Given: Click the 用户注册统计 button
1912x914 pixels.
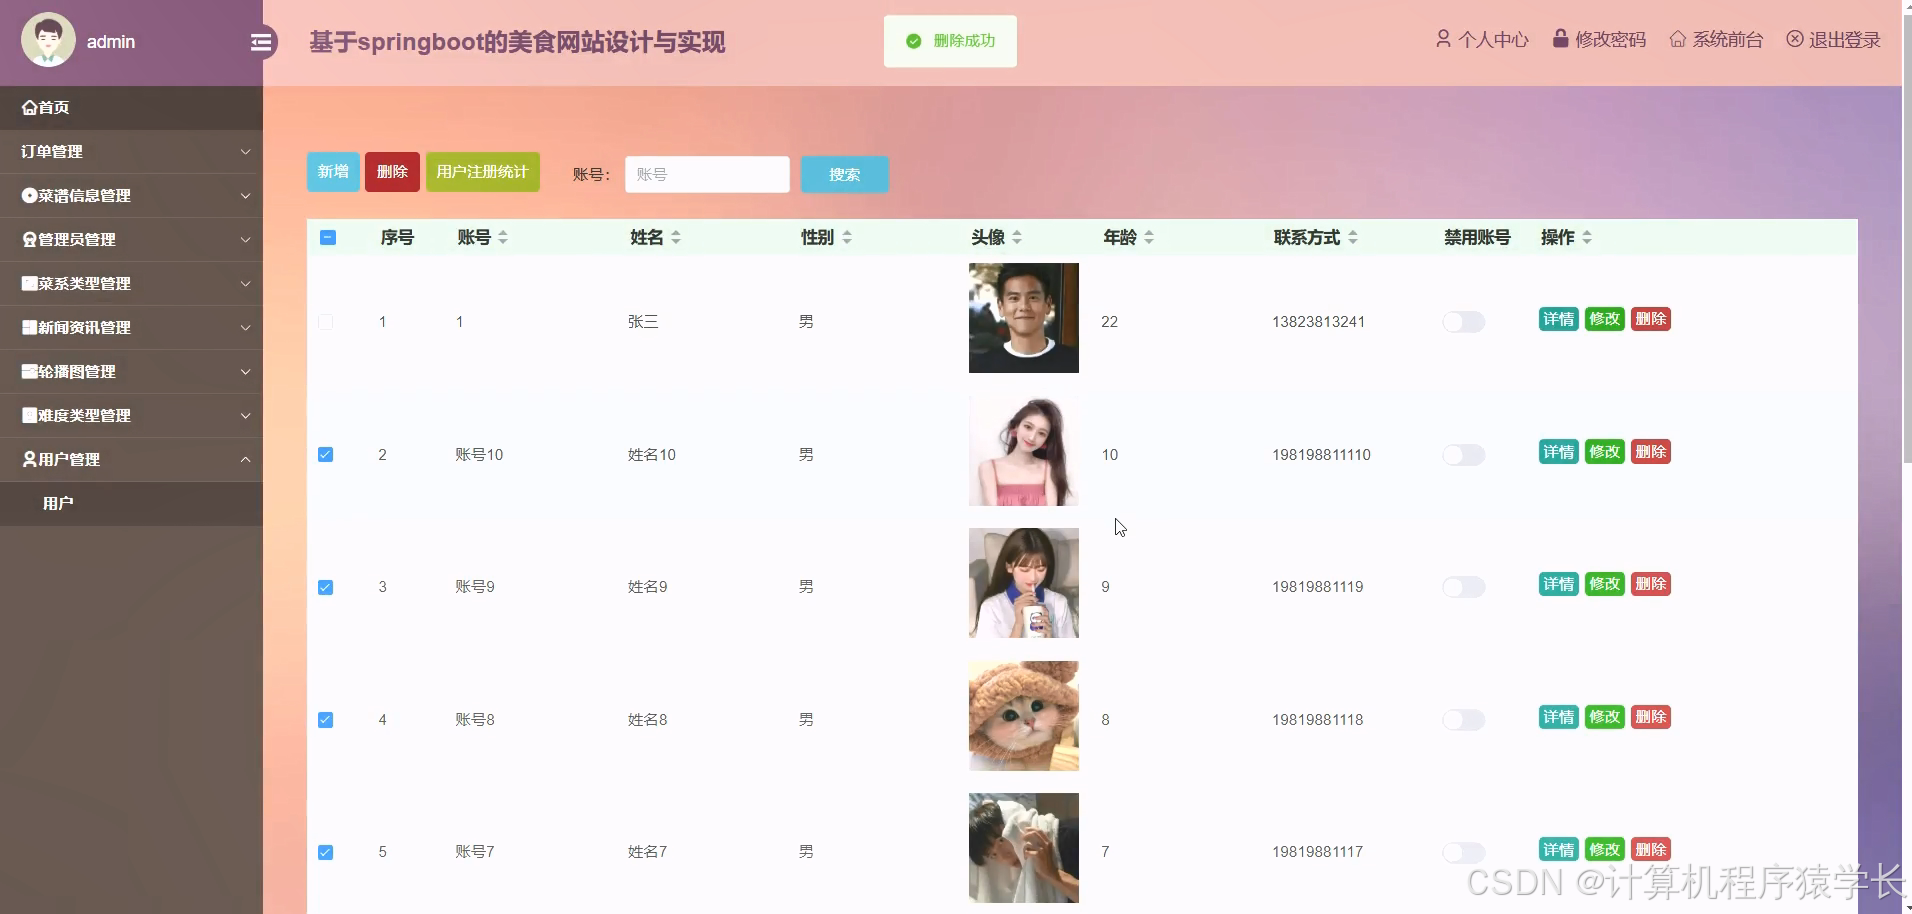Looking at the screenshot, I should tap(483, 171).
